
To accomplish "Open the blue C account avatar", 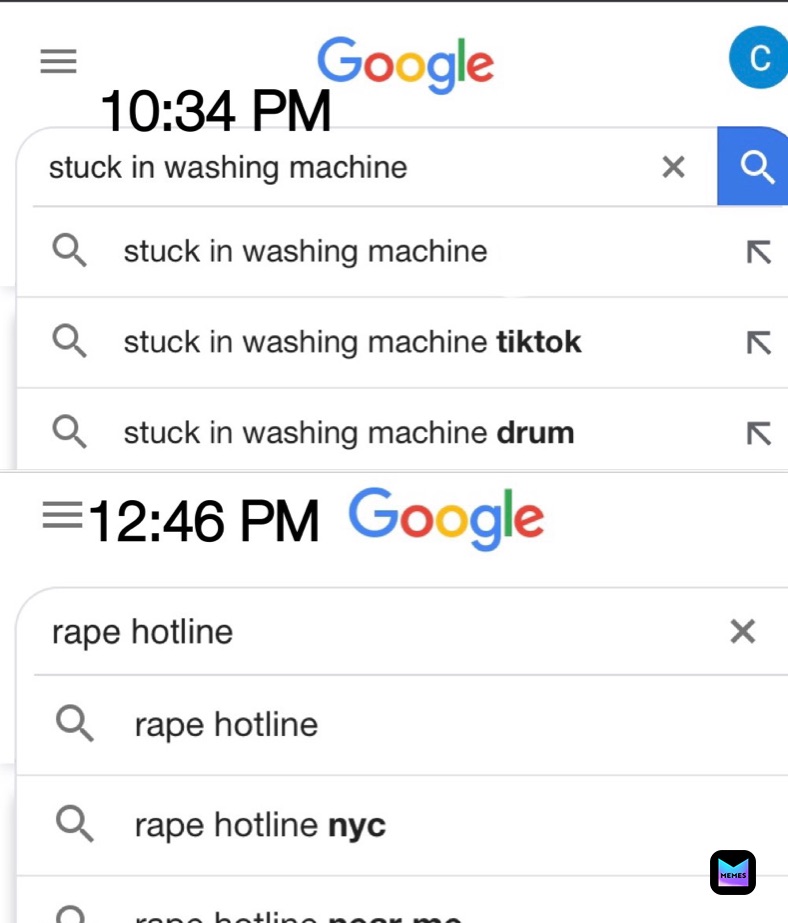I will [x=759, y=58].
